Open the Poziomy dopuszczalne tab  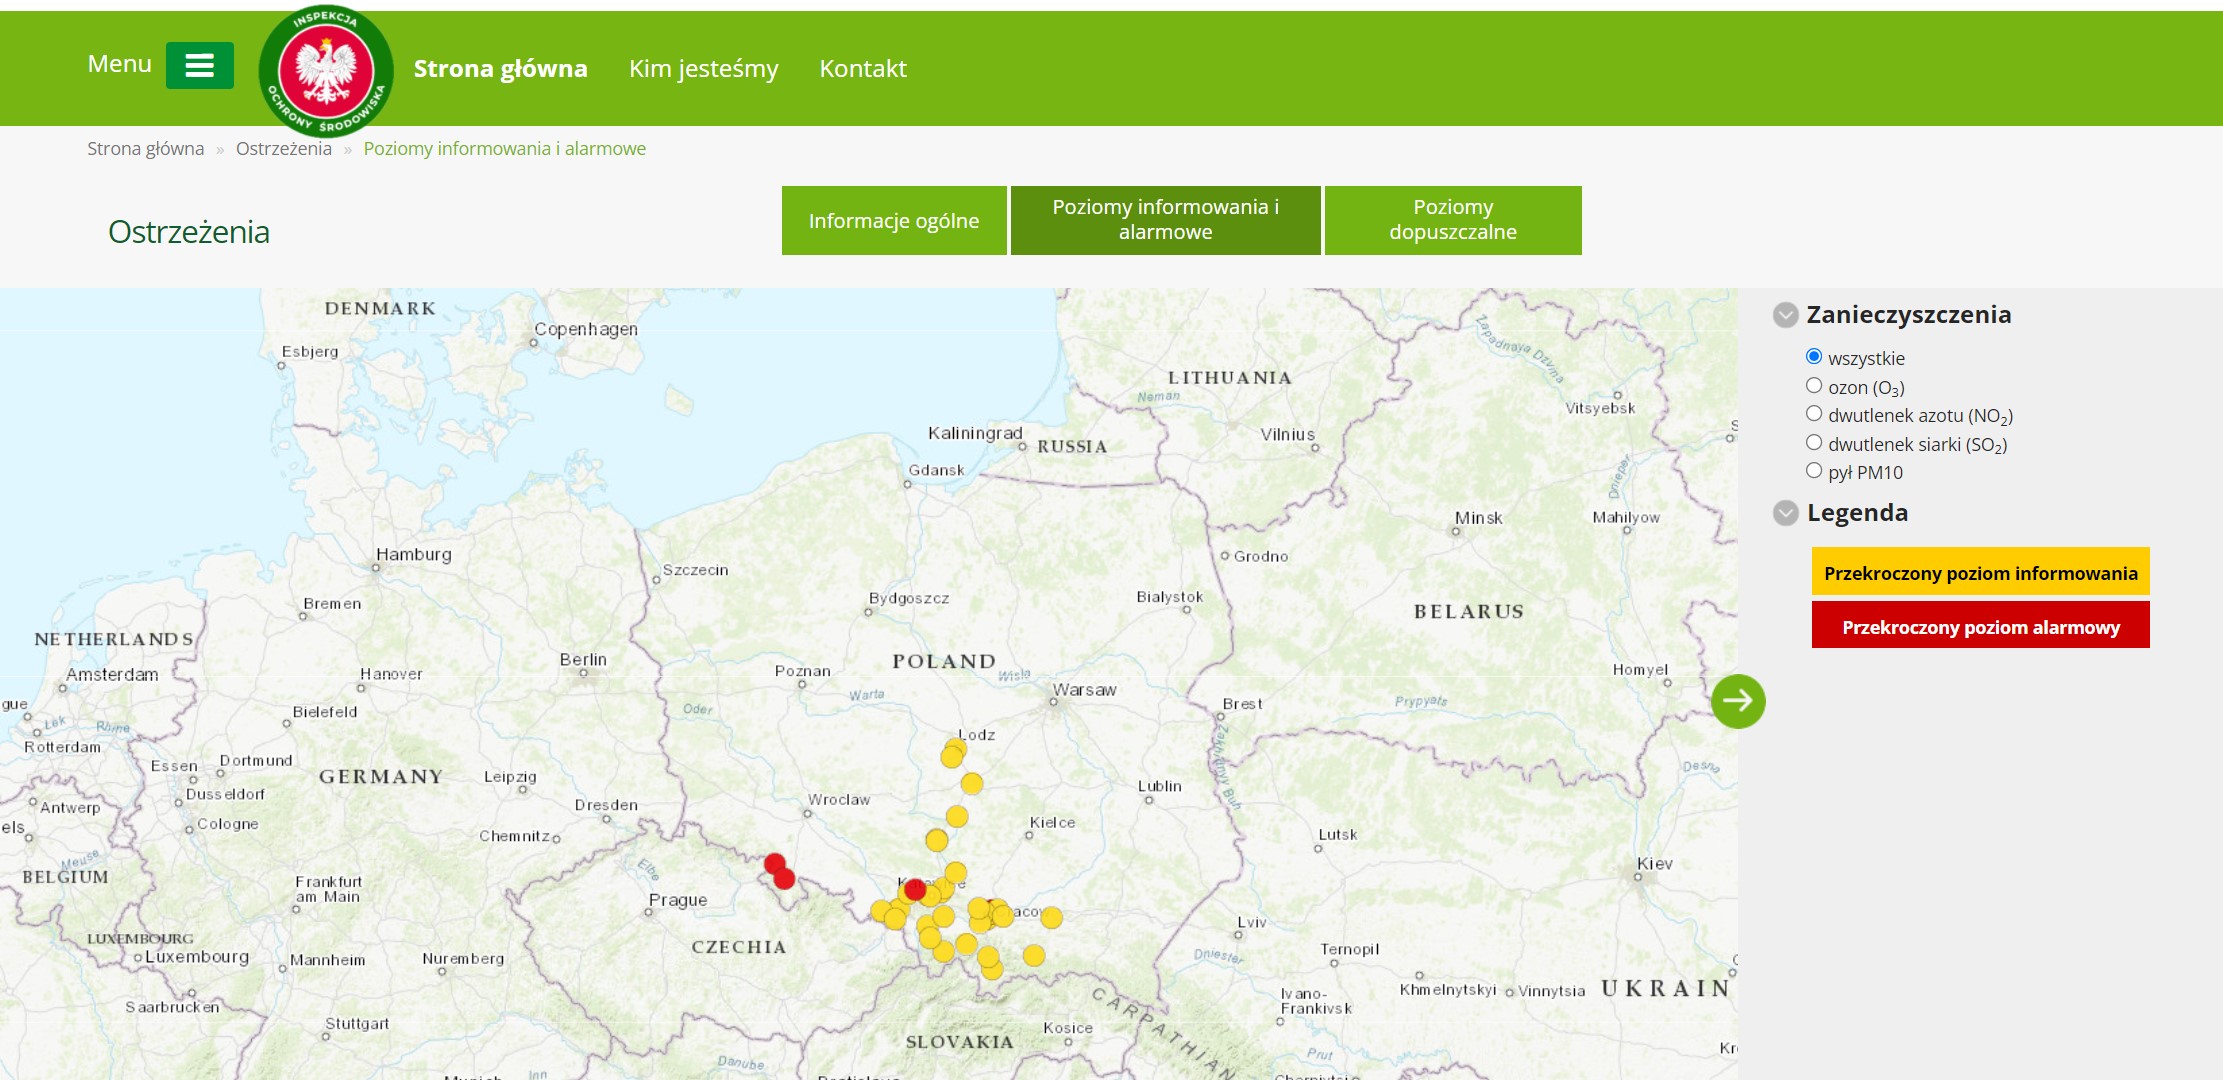tap(1453, 220)
